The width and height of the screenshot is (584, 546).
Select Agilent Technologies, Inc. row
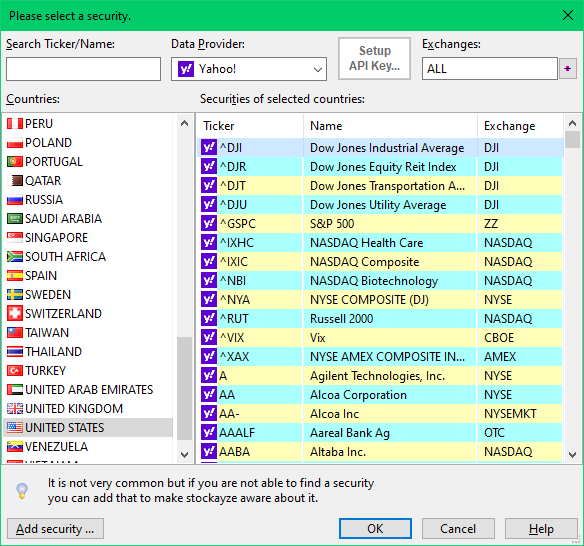point(380,376)
